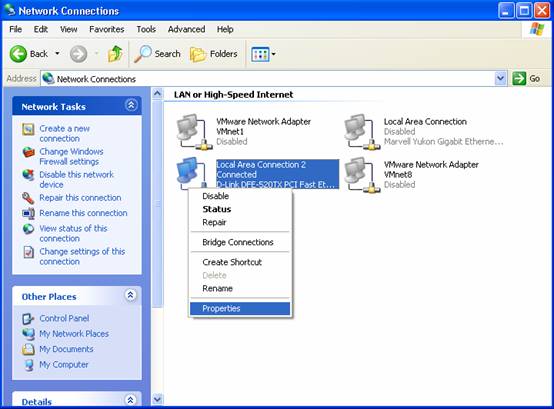
Task: Click View status of this connection
Action: pos(73,233)
